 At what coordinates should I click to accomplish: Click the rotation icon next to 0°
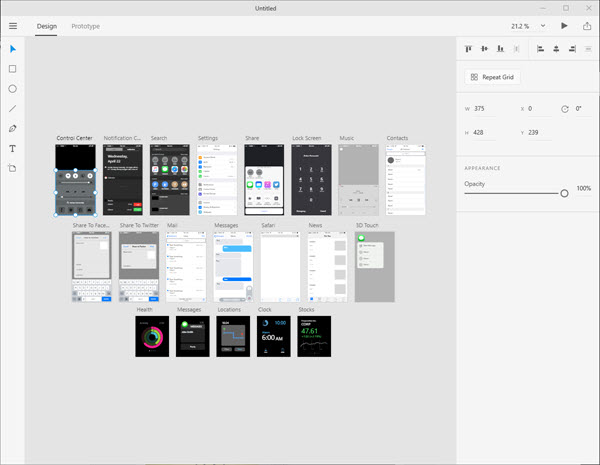point(565,109)
